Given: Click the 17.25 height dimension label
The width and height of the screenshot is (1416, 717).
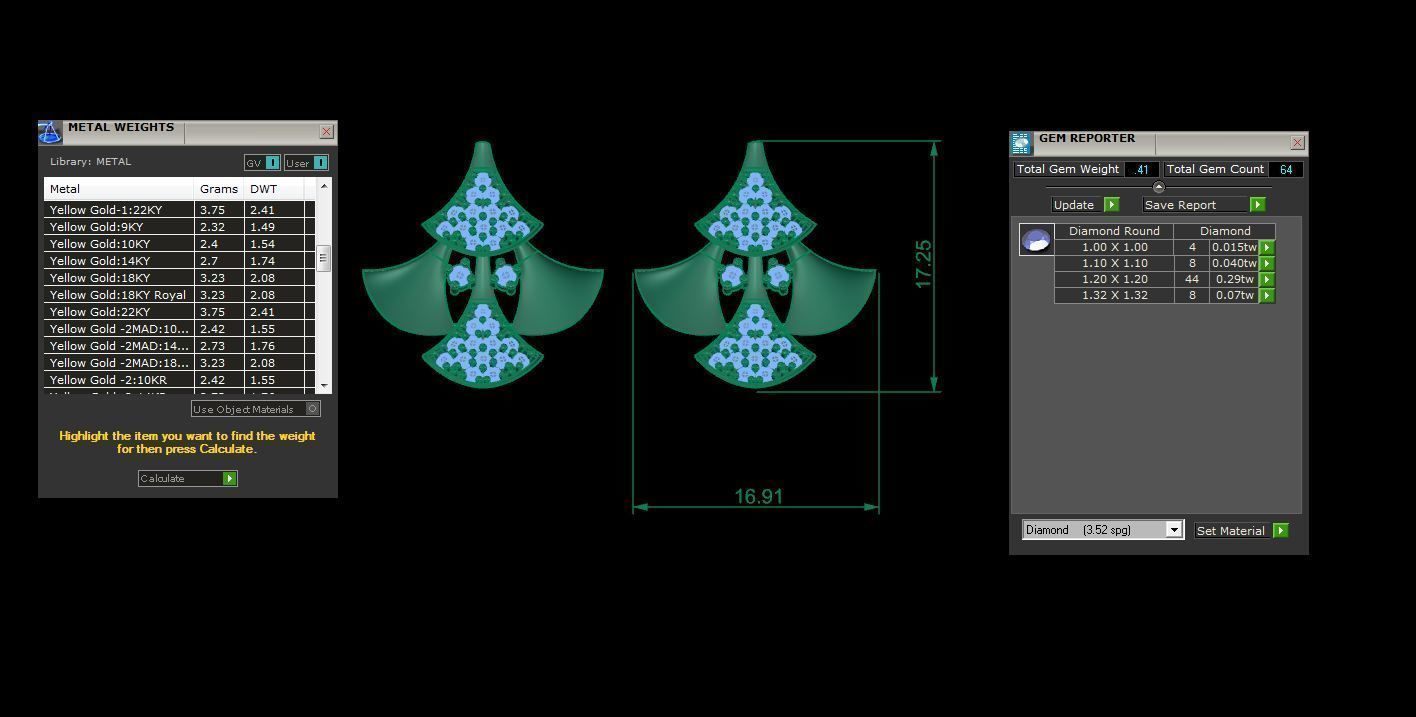Looking at the screenshot, I should 922,264.
